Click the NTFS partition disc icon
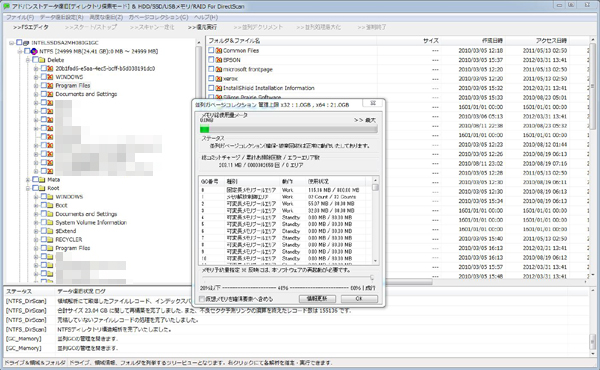 34,51
